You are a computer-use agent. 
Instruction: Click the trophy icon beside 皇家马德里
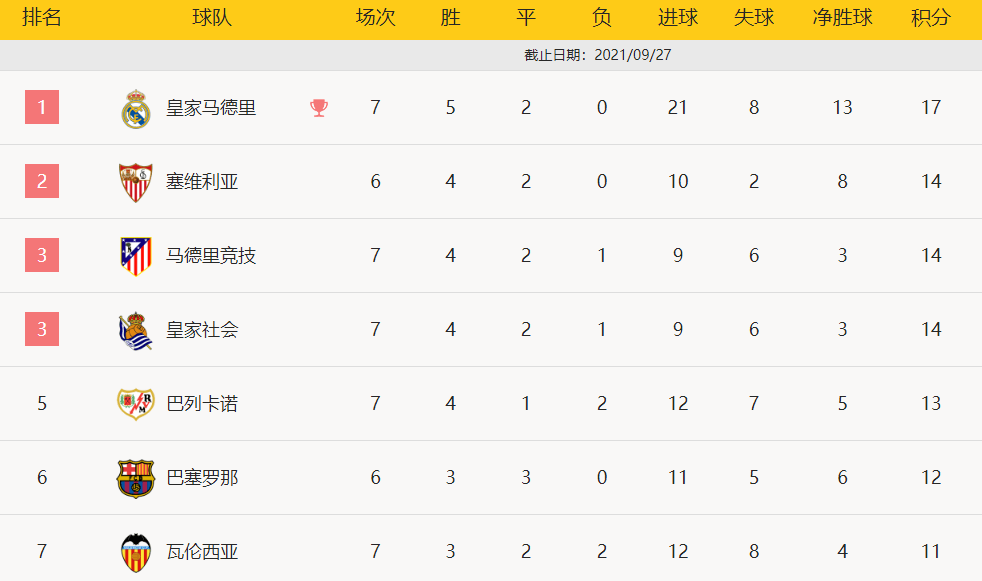coord(319,108)
